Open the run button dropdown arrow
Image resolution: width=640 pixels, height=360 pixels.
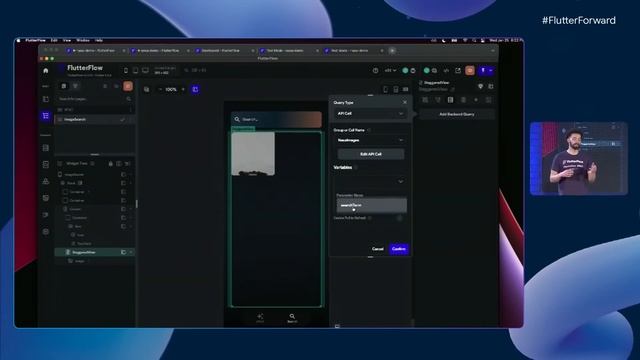click(491, 71)
